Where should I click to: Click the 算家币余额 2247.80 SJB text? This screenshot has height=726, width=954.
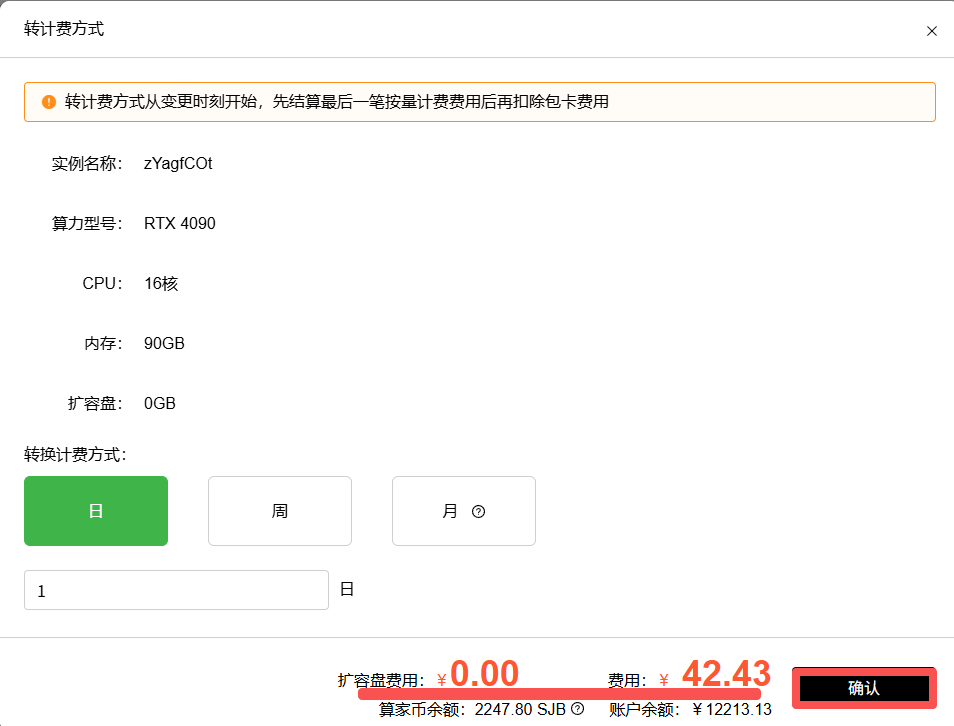472,709
